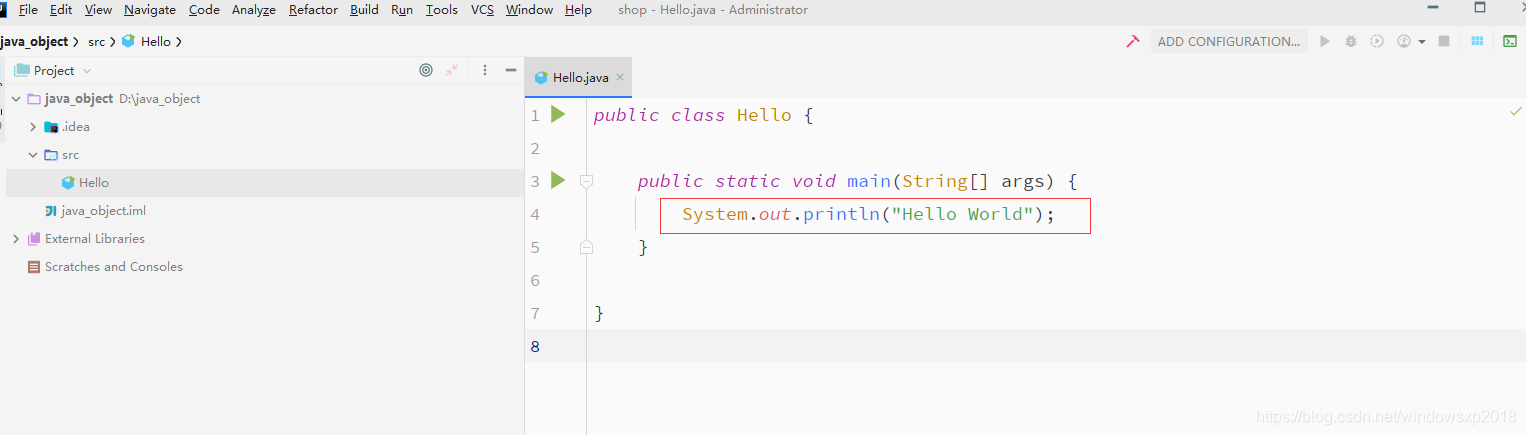Fold the main method start marker

click(586, 181)
